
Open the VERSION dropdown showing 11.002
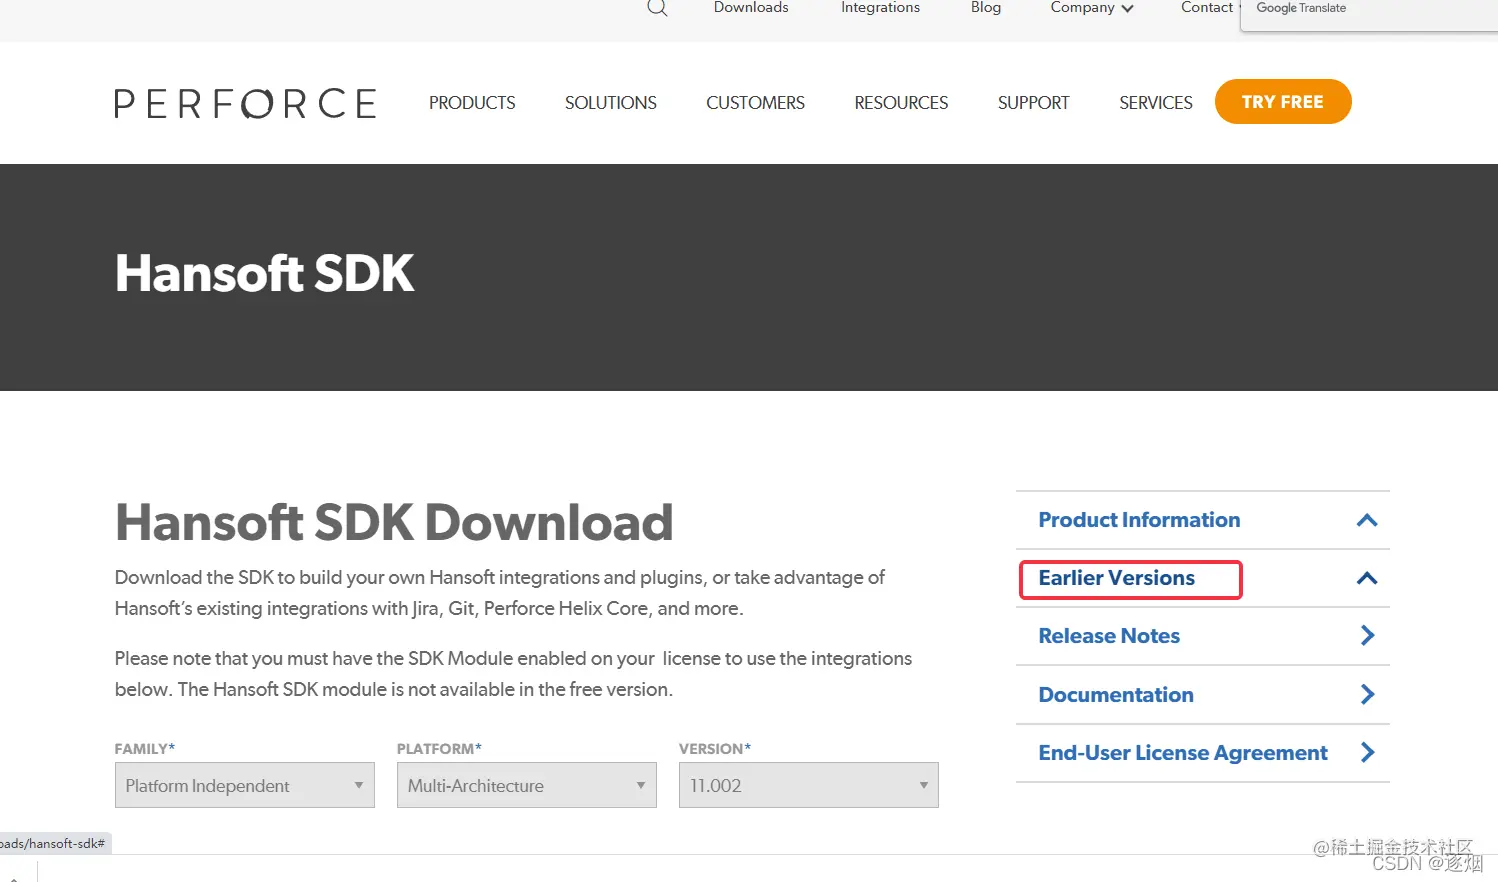click(809, 785)
